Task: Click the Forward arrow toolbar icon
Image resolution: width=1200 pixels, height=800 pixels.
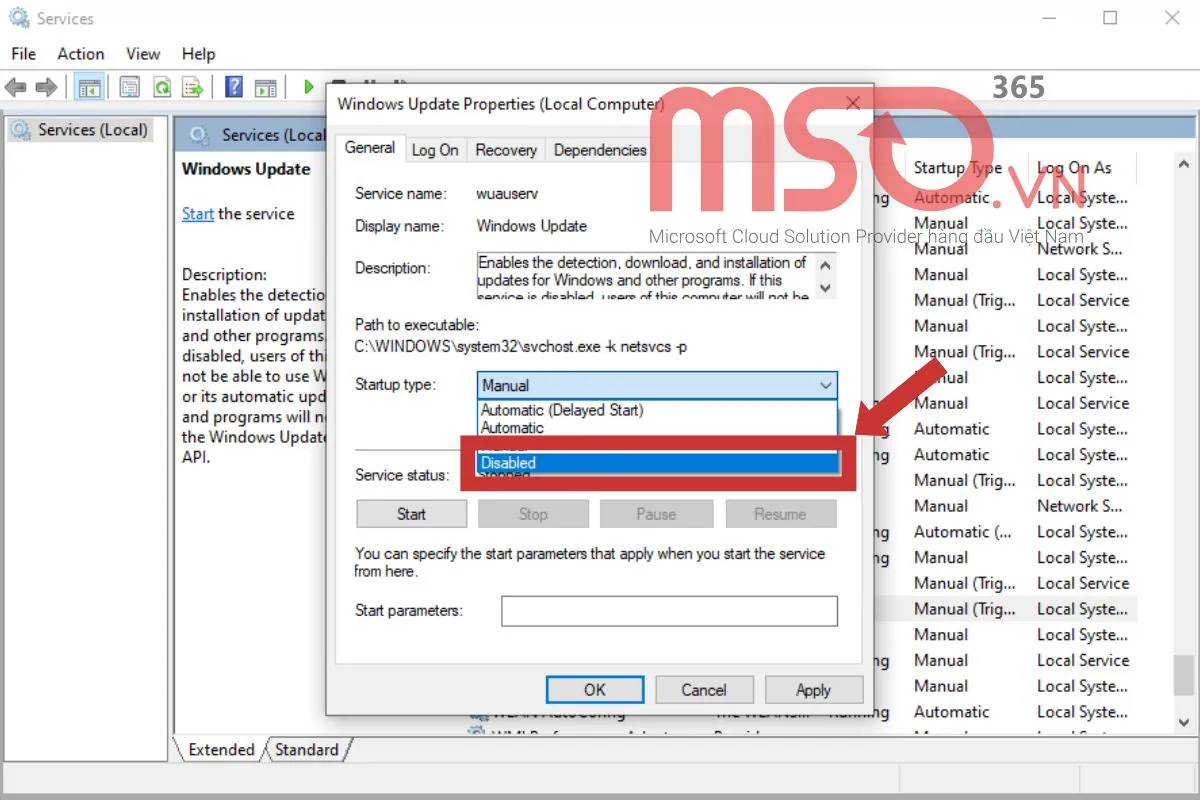Action: click(45, 88)
